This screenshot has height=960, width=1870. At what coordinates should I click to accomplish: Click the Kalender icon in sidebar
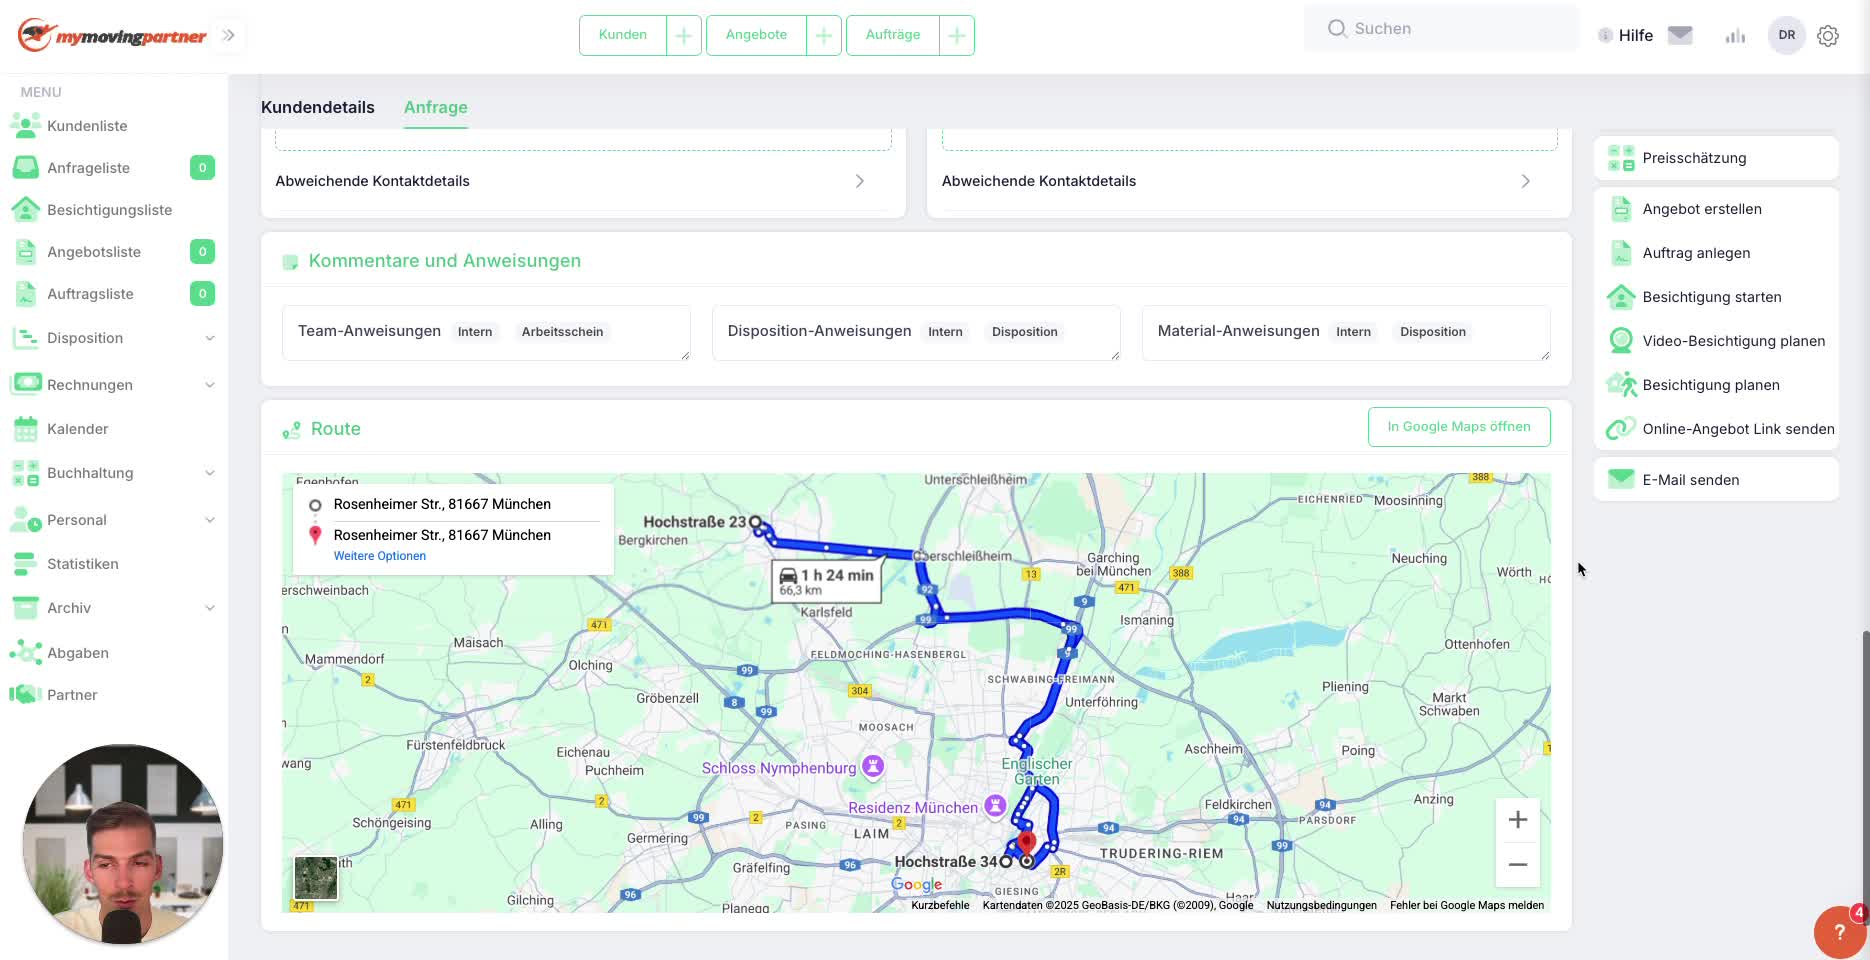pyautogui.click(x=26, y=429)
